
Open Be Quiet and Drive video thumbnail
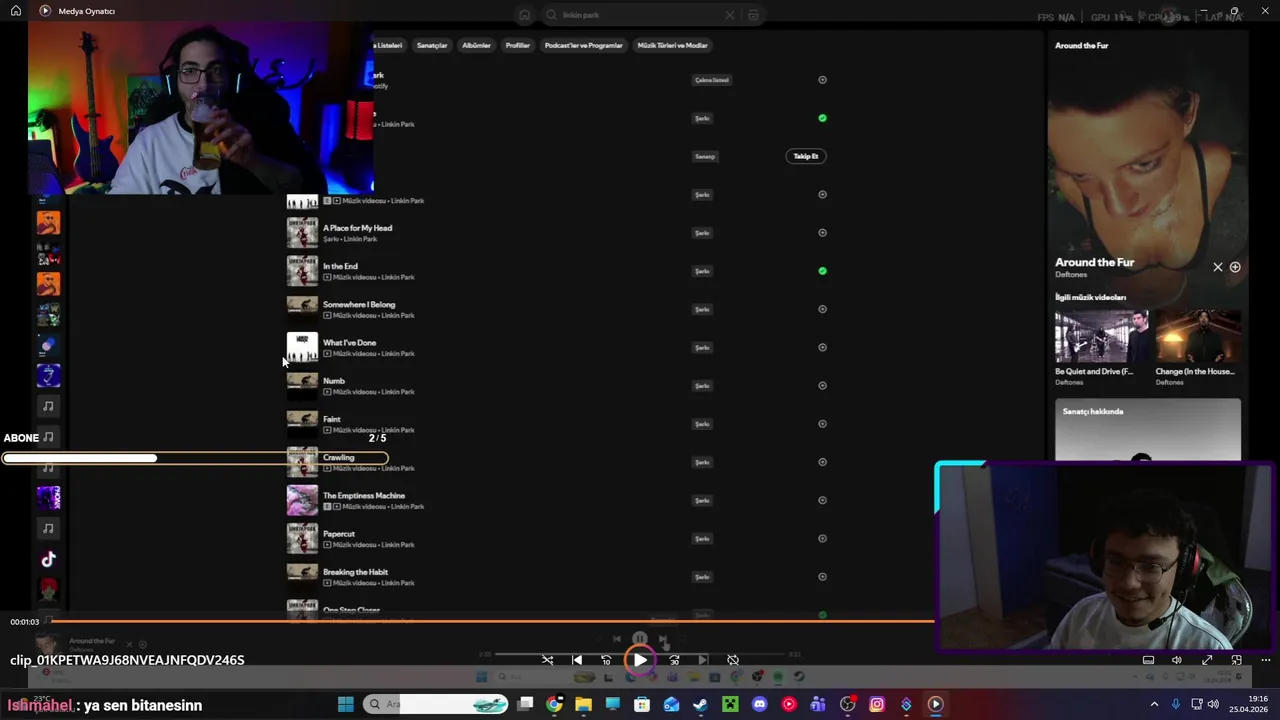click(x=1102, y=336)
